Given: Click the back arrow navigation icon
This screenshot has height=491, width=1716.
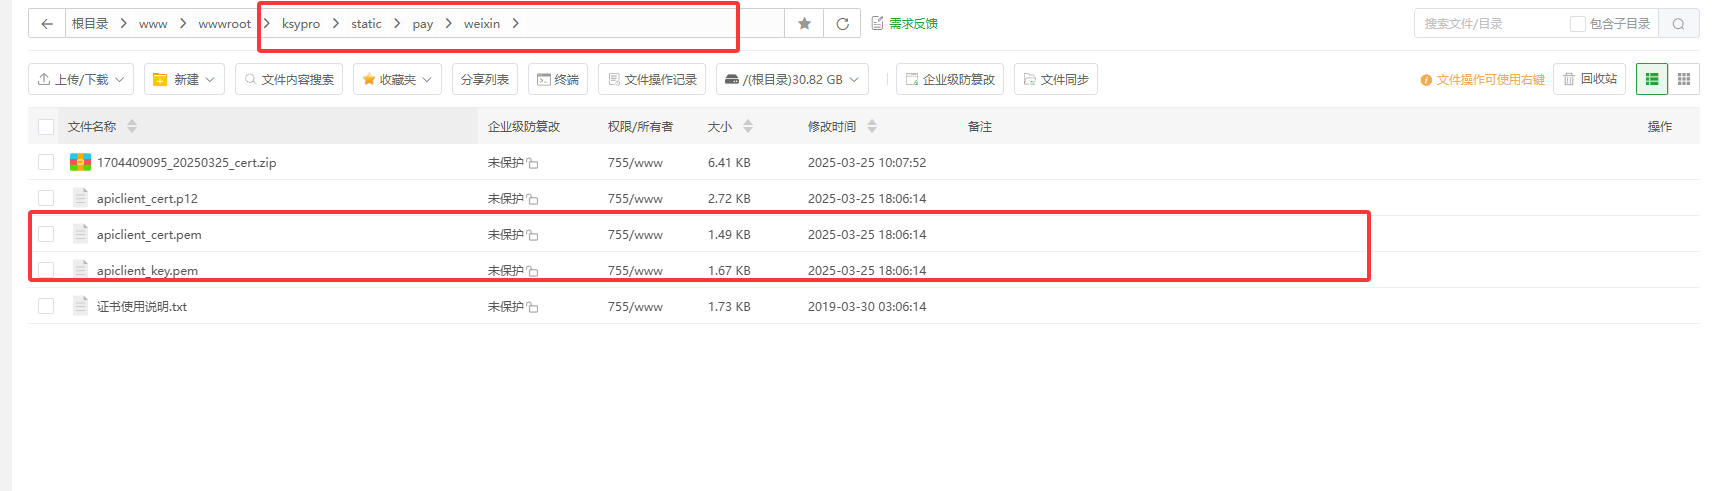Looking at the screenshot, I should (x=47, y=24).
